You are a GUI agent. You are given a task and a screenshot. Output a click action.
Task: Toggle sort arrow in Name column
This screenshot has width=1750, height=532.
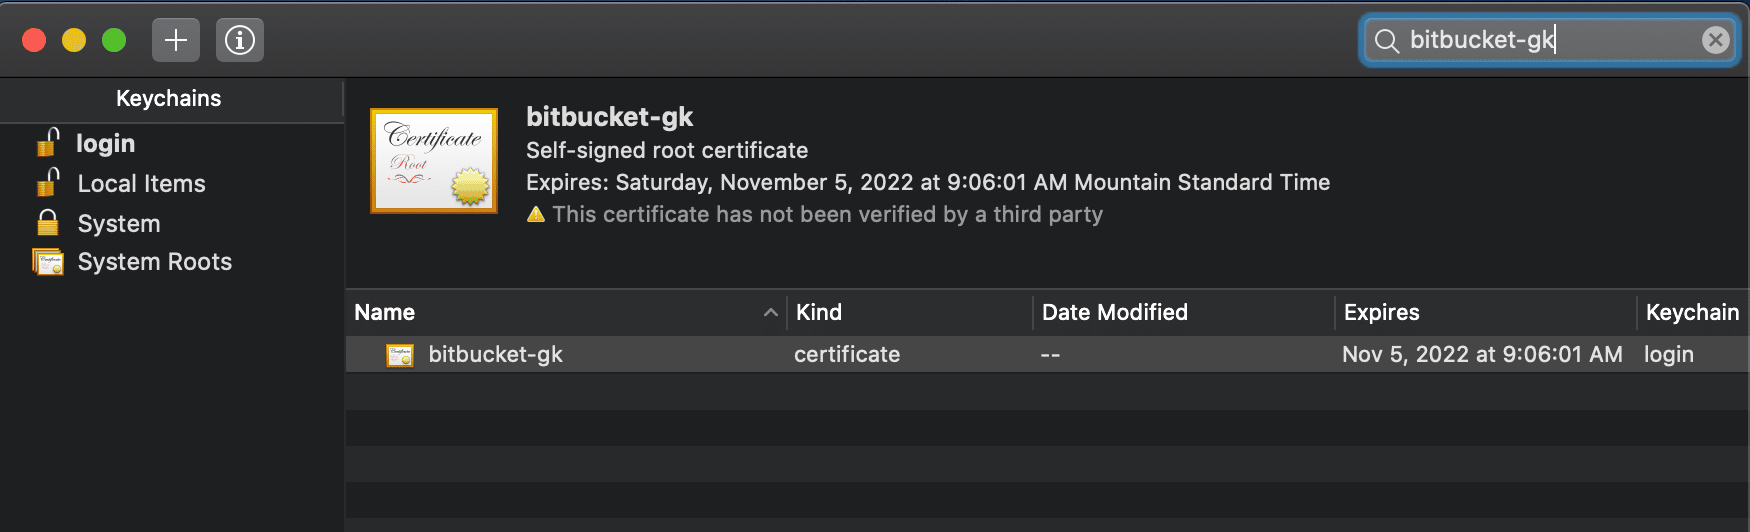770,312
